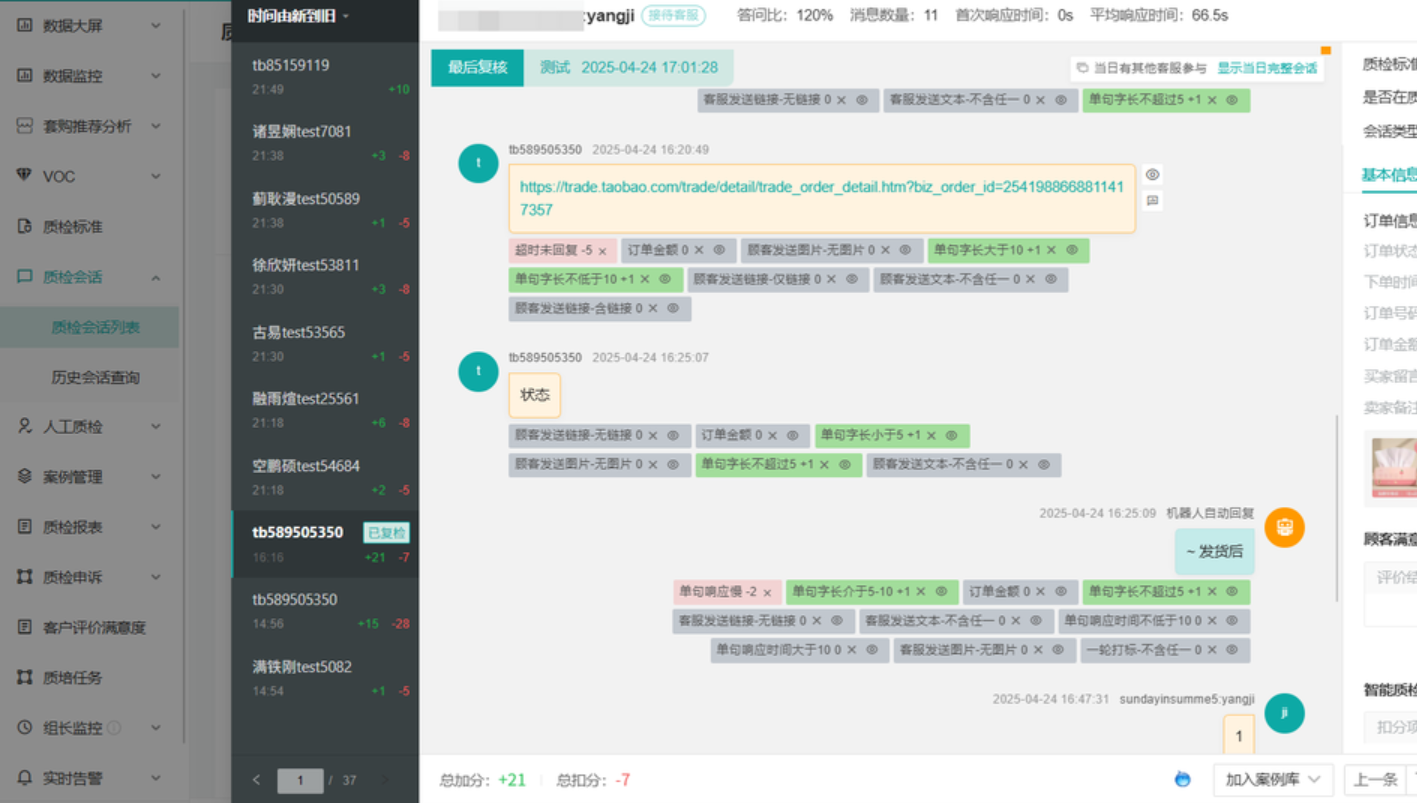The width and height of the screenshot is (1417, 803).
Task: Click the 显示当日完整会话 link
Action: point(1266,68)
